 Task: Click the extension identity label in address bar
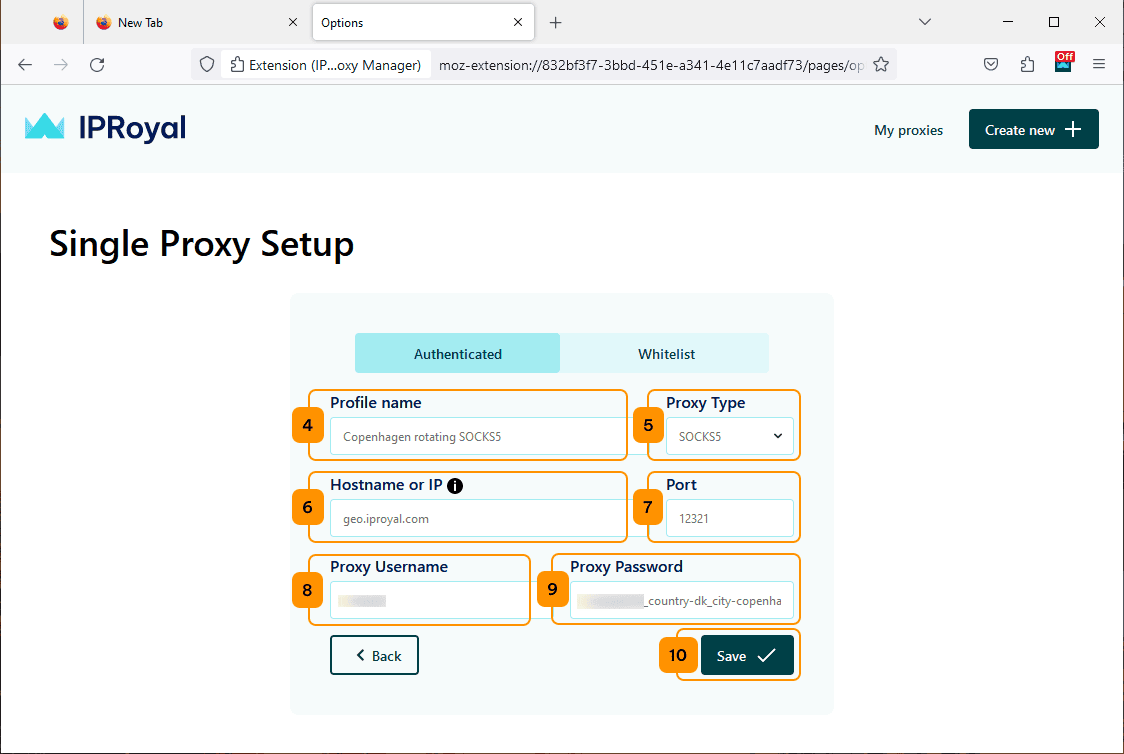pyautogui.click(x=326, y=65)
